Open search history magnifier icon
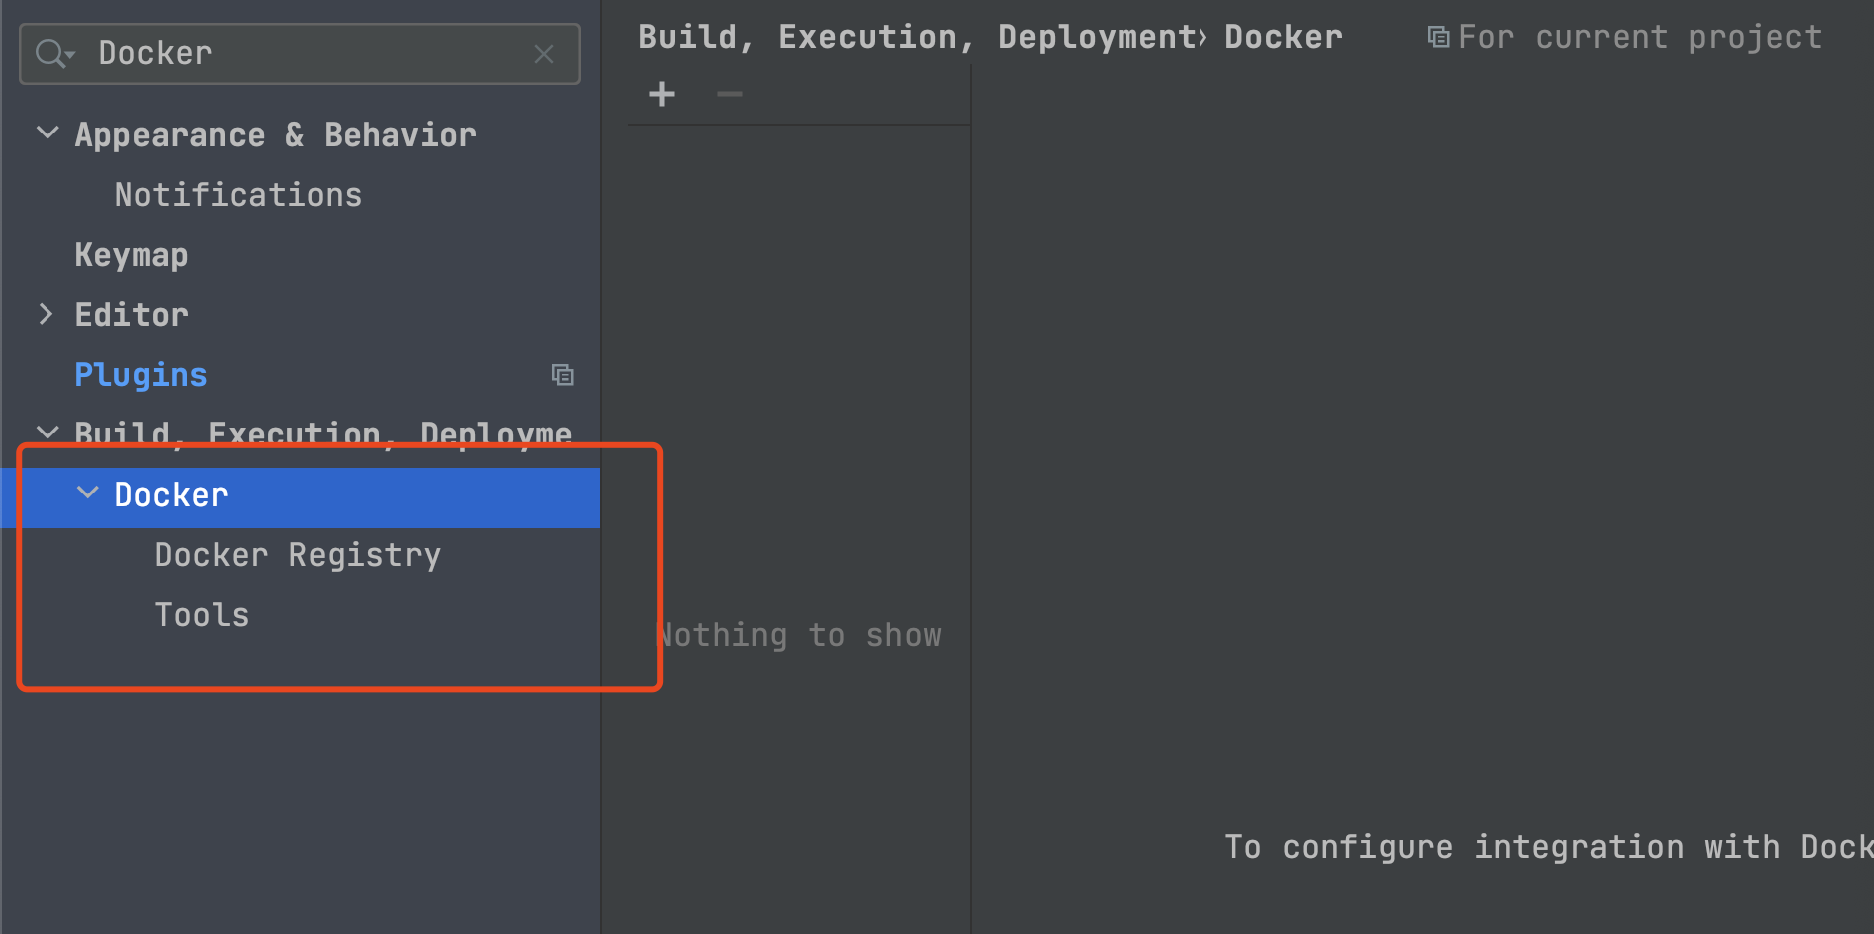Viewport: 1874px width, 934px height. point(53,54)
